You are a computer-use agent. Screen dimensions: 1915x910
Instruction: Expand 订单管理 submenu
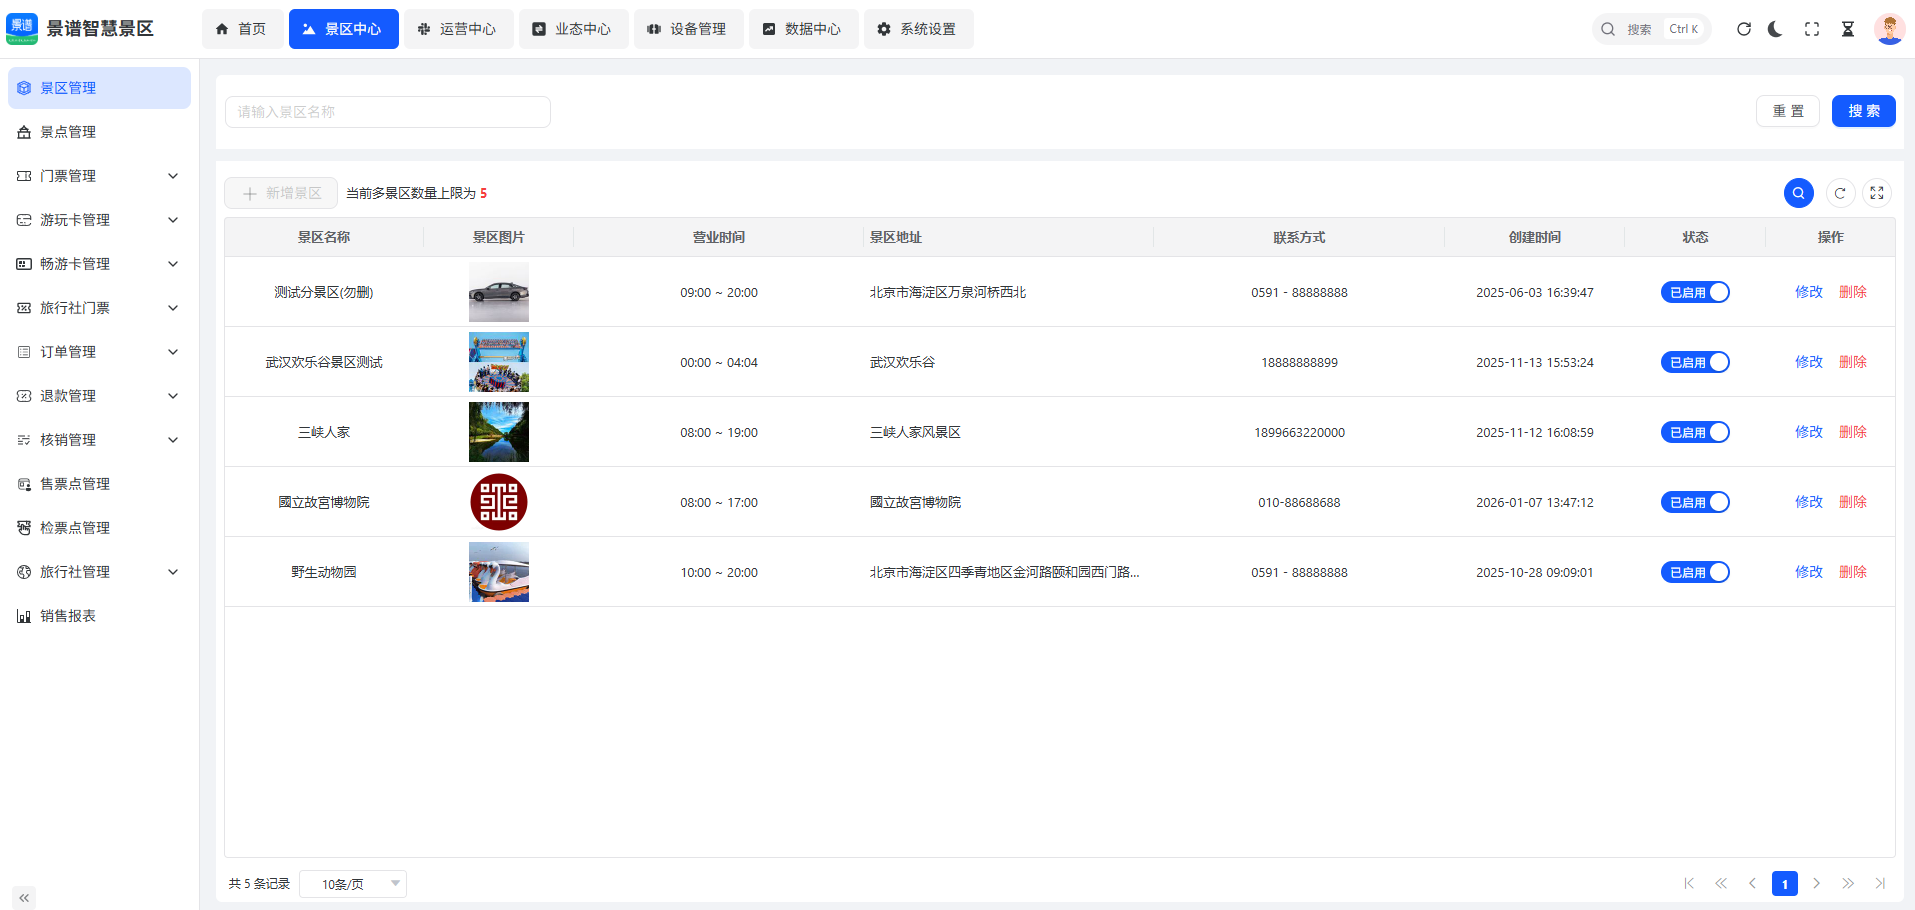click(99, 352)
